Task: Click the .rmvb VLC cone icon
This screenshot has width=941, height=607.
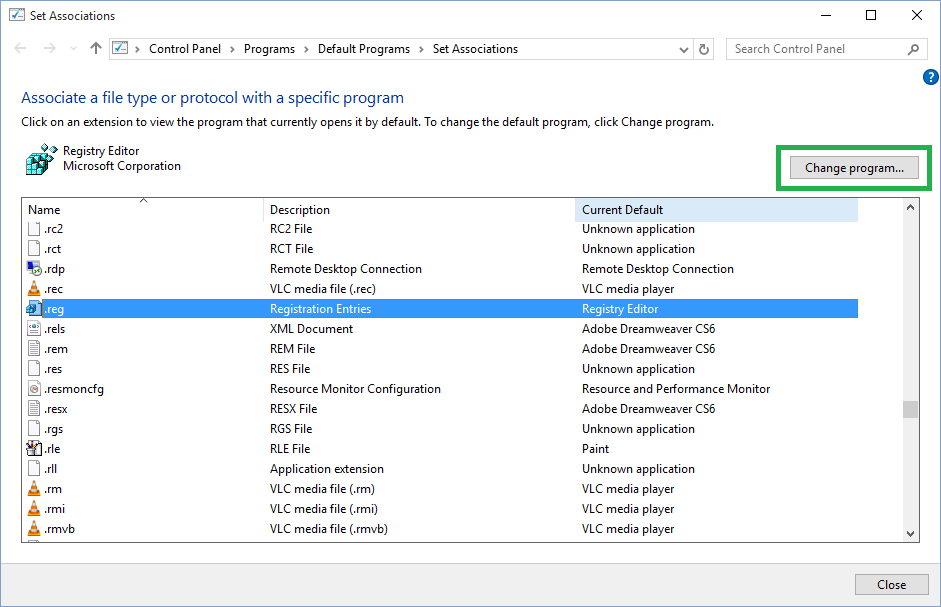Action: (x=34, y=528)
